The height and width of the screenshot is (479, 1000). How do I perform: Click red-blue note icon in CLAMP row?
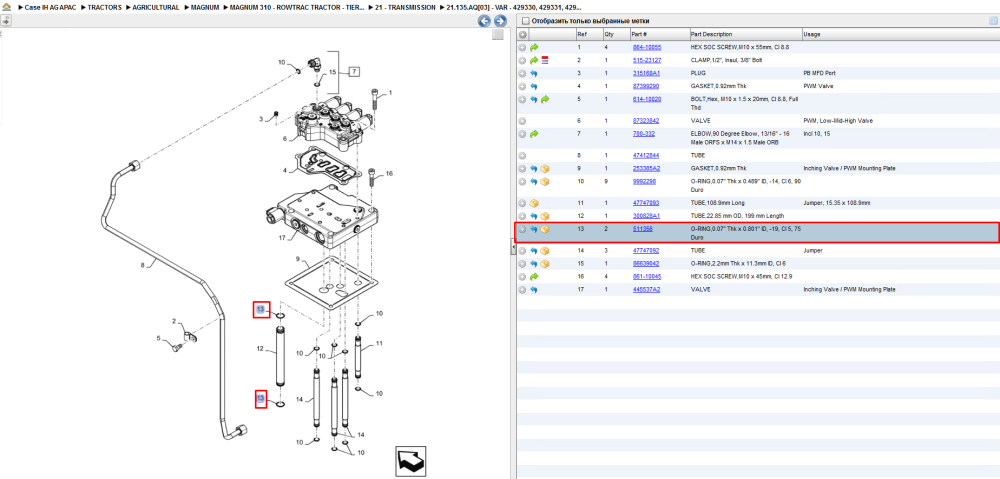click(545, 60)
